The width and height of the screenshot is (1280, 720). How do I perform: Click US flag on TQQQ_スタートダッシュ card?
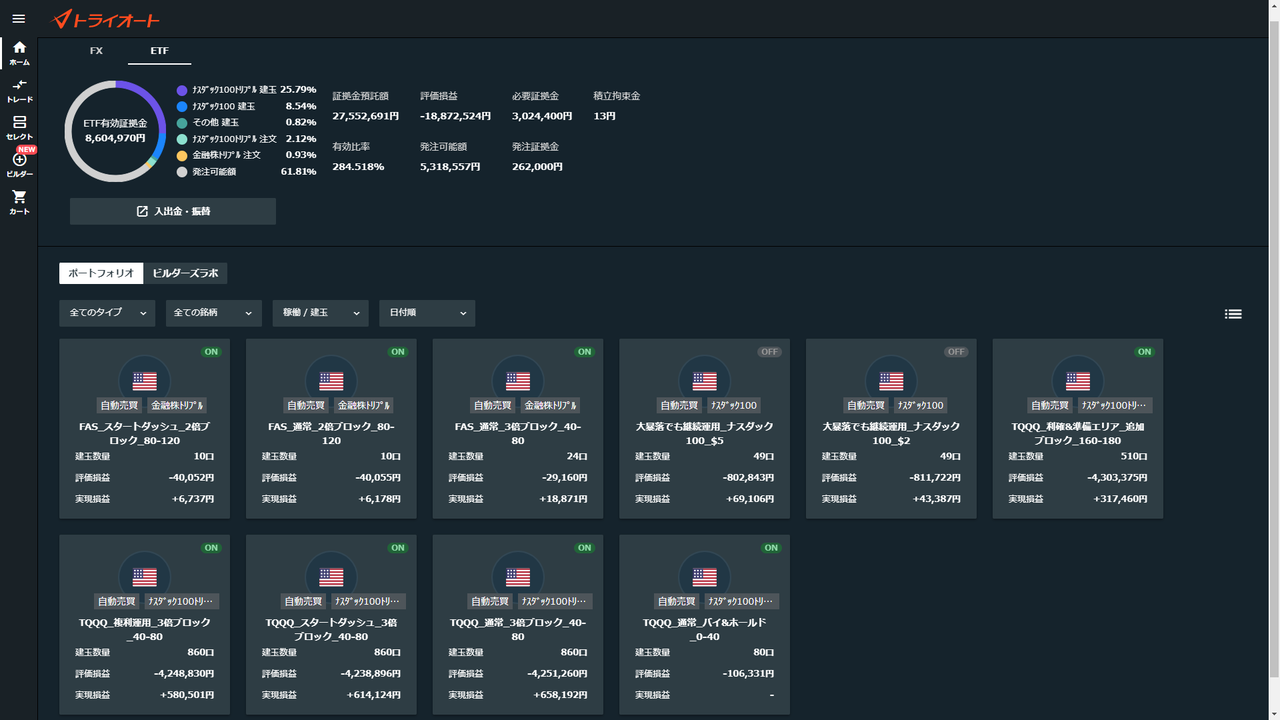331,577
